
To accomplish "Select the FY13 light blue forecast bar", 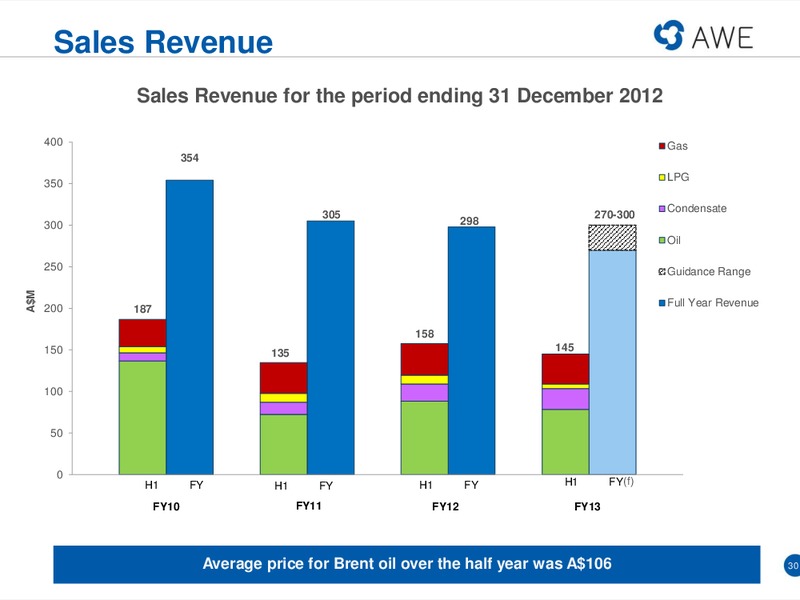I will (x=612, y=362).
